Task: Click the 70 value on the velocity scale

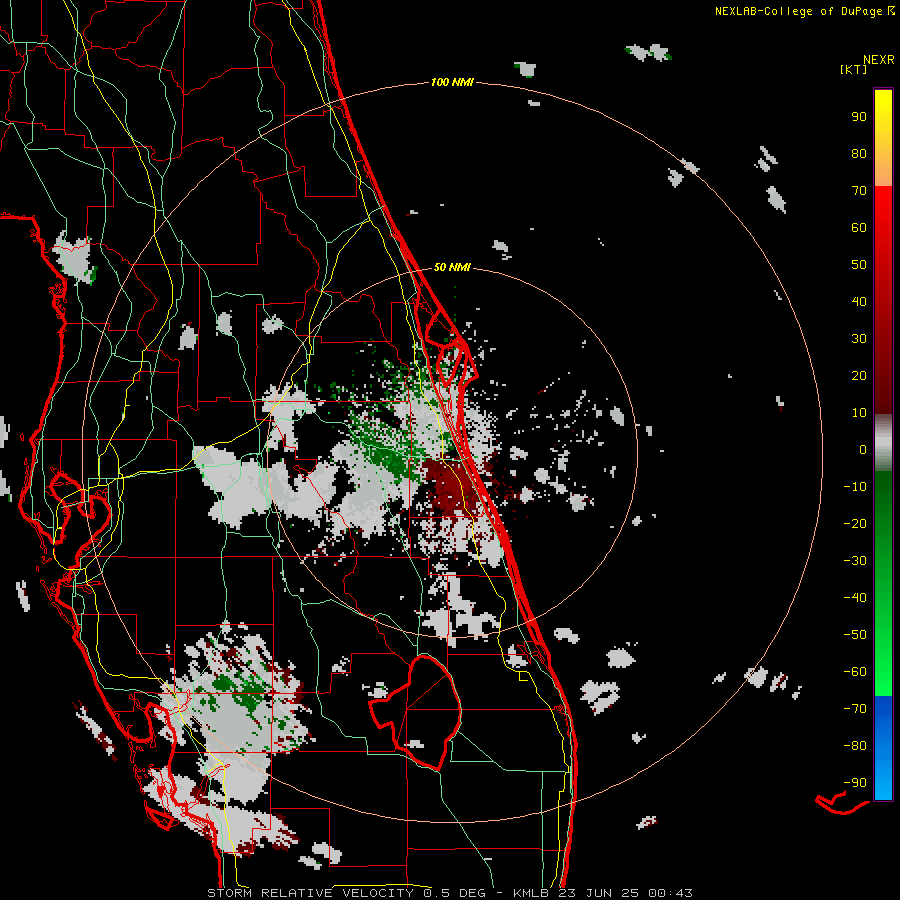Action: [859, 191]
